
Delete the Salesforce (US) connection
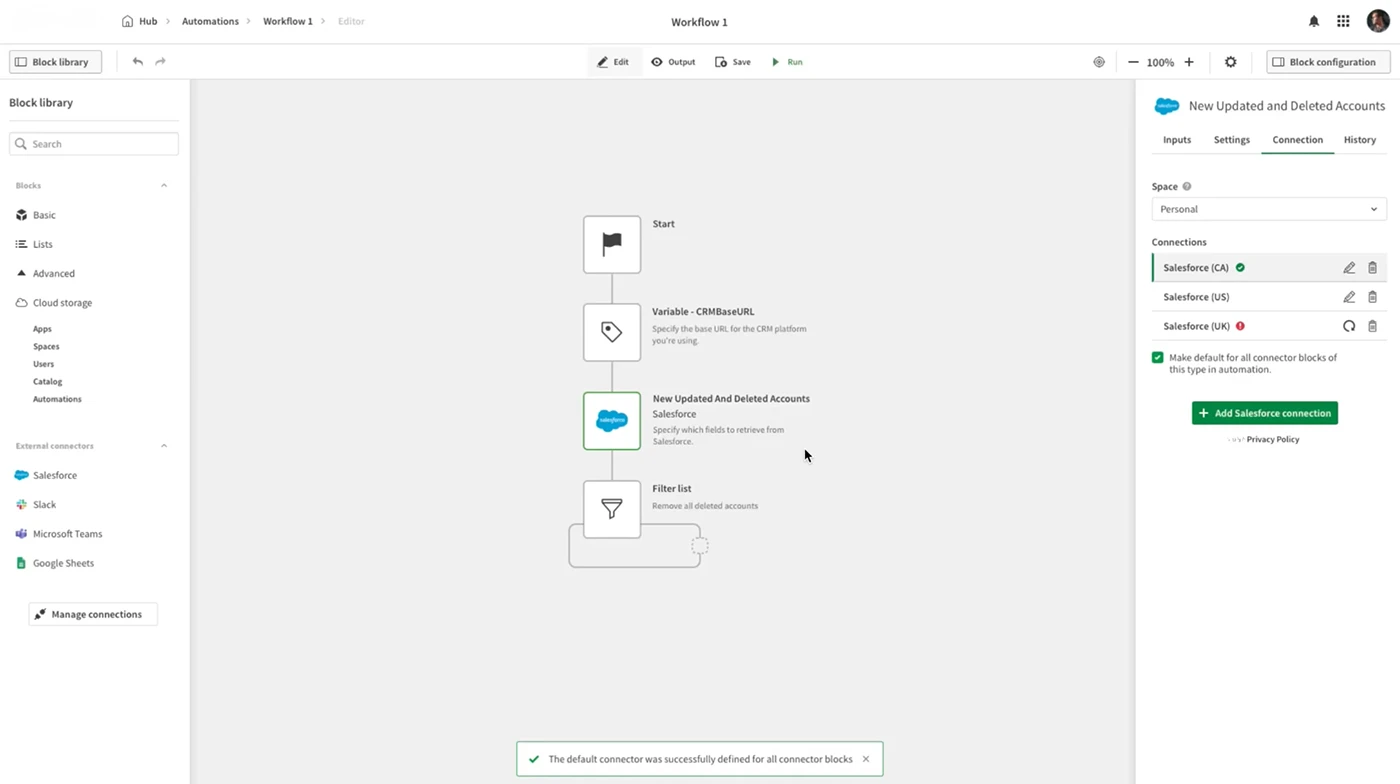click(x=1372, y=297)
